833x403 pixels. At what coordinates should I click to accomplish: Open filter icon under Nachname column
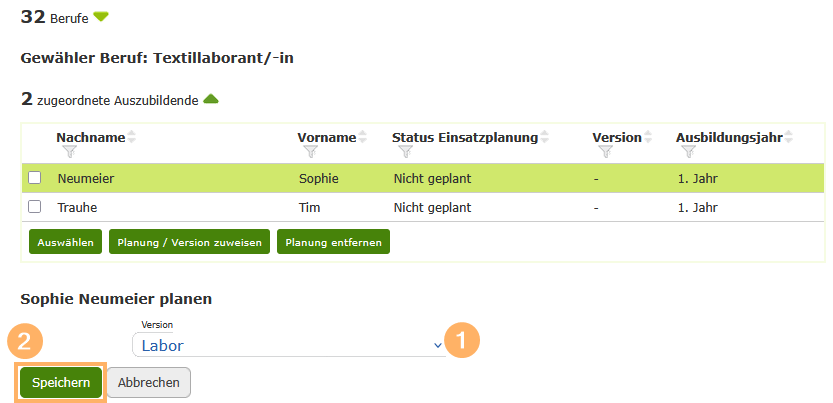coord(69,152)
